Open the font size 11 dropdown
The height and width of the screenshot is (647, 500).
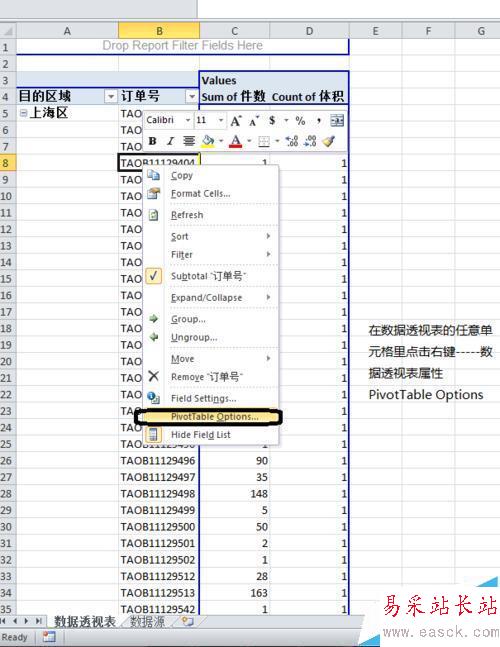pyautogui.click(x=221, y=120)
